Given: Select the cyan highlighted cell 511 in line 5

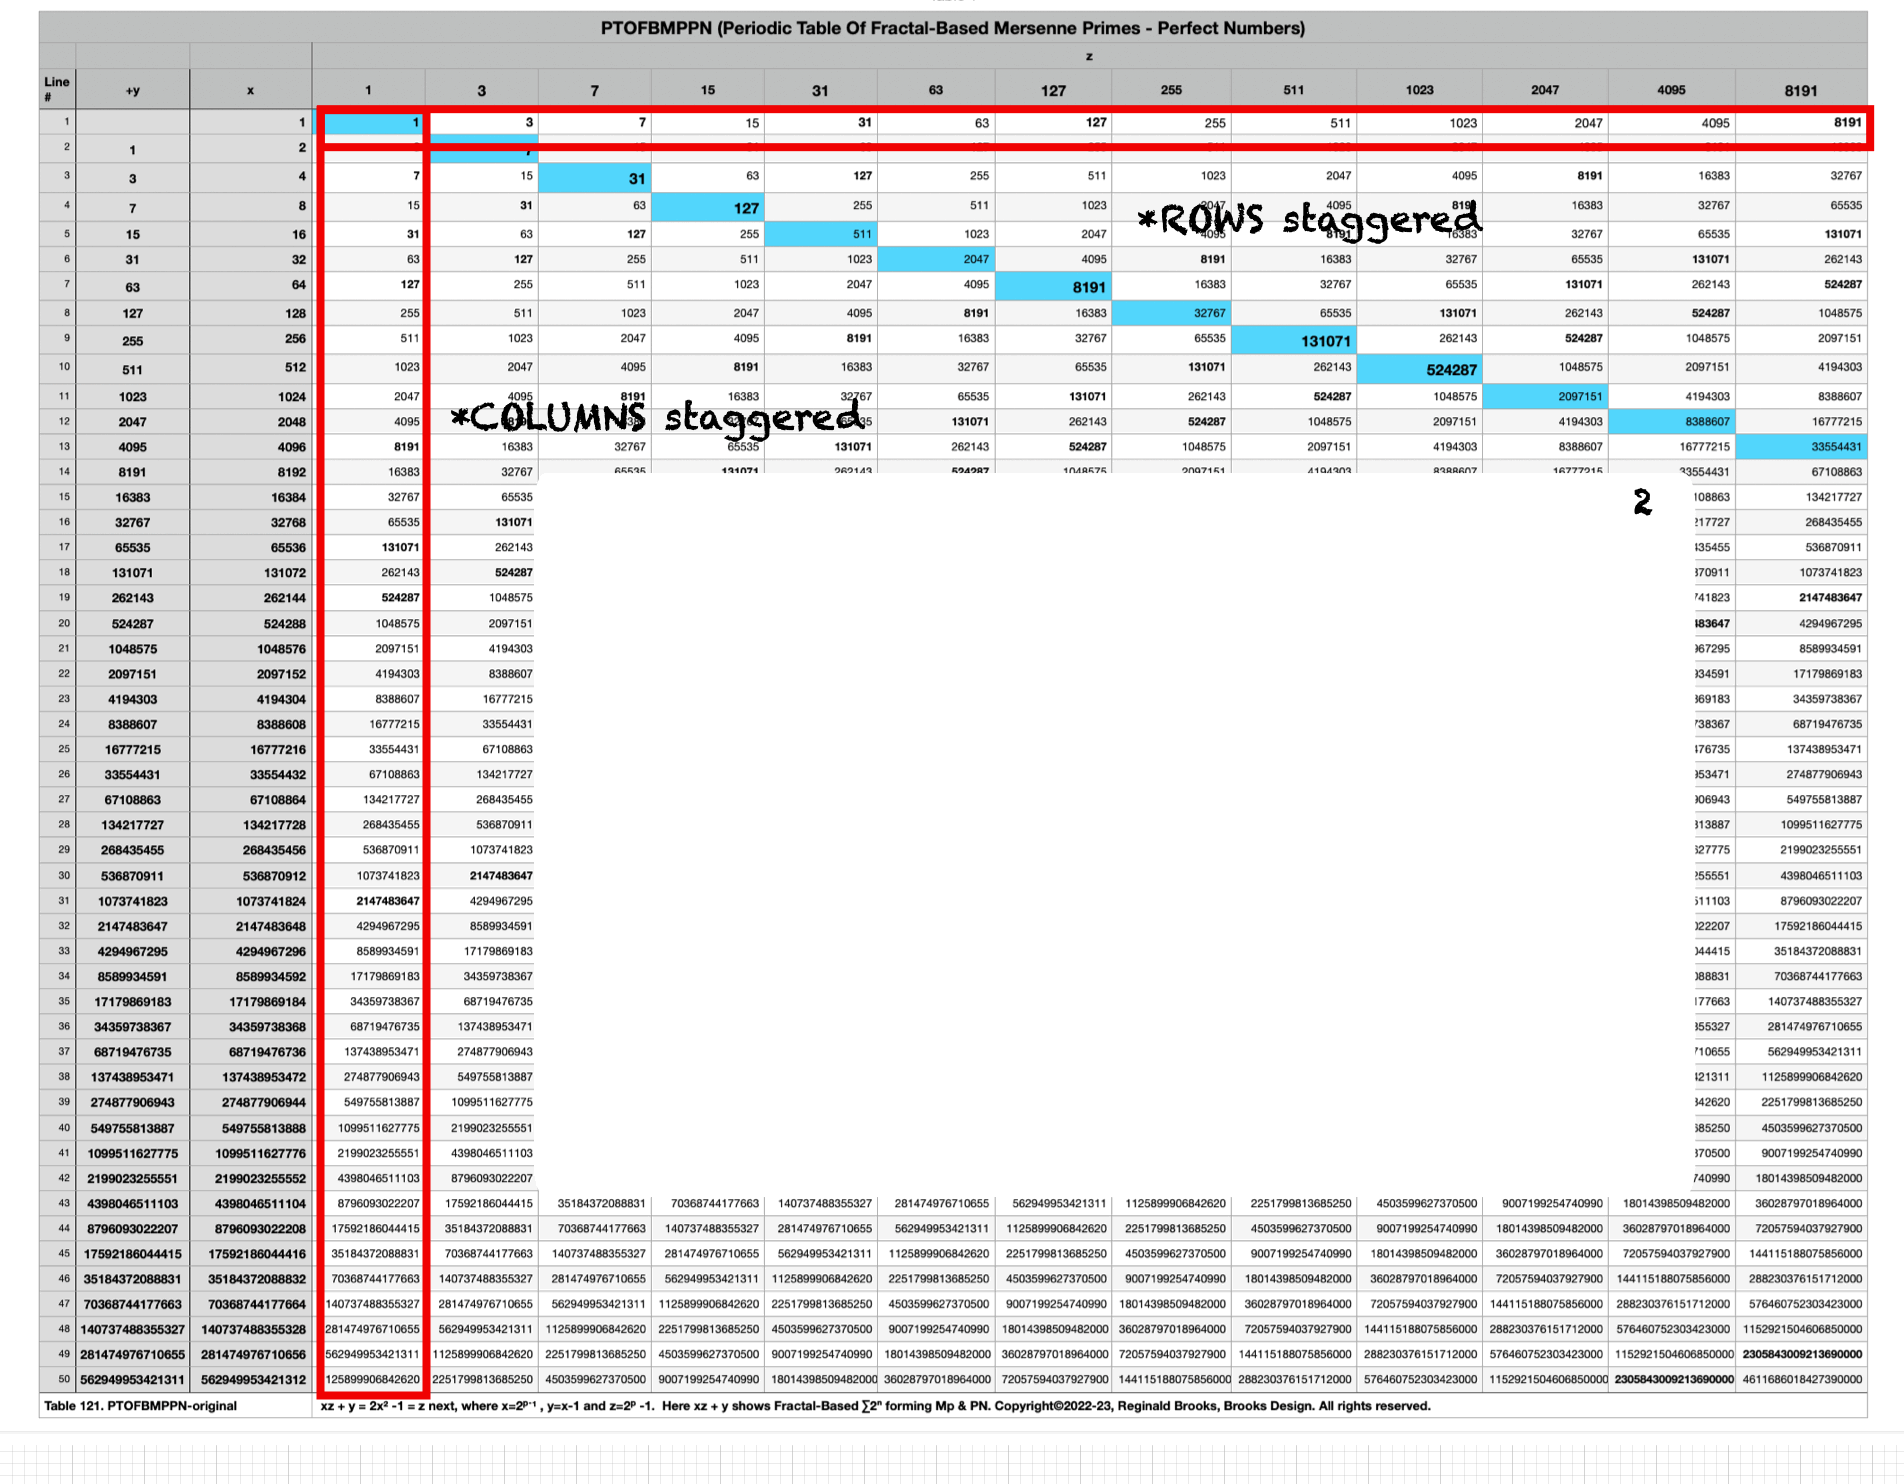Looking at the screenshot, I should point(821,234).
